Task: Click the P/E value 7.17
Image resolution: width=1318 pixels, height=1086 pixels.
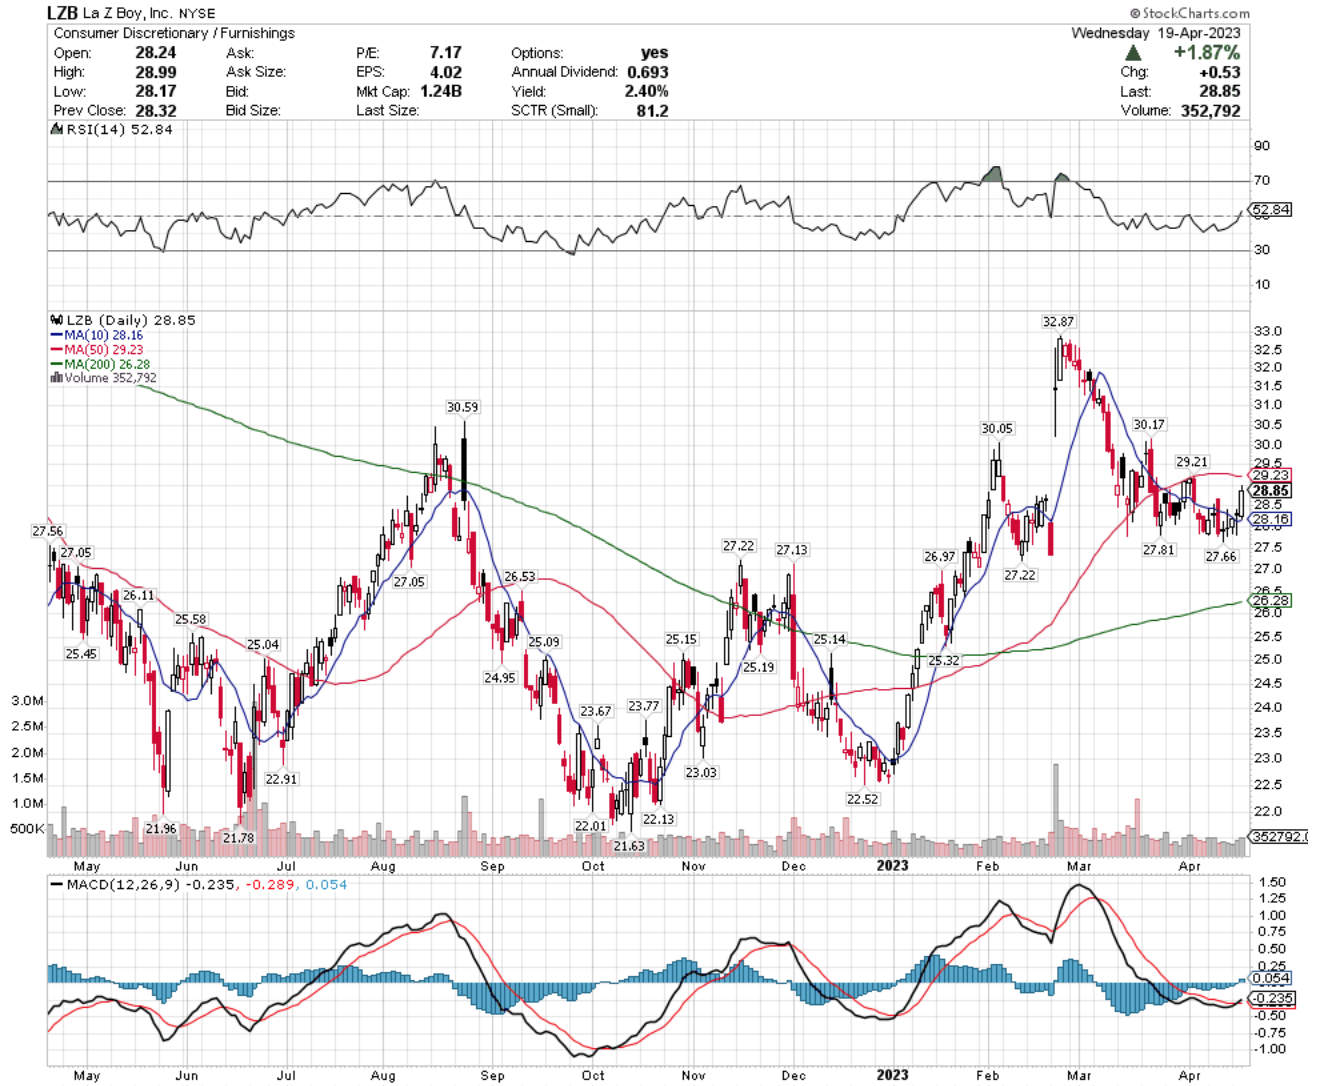Action: 446,52
